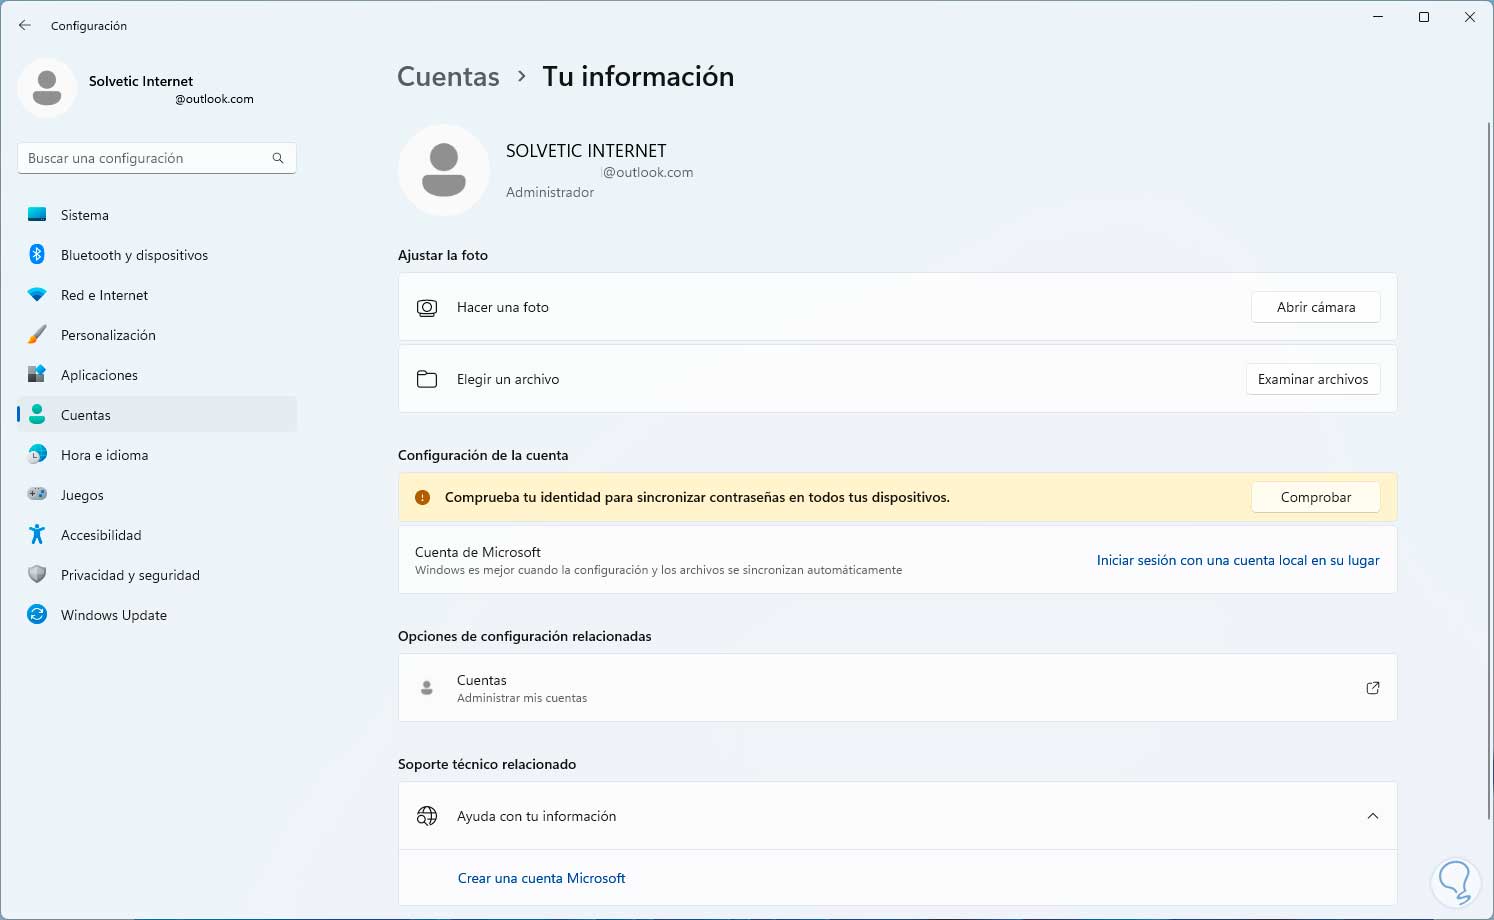Click the Comprueba tu identidad warning message
The width and height of the screenshot is (1494, 920).
(697, 498)
